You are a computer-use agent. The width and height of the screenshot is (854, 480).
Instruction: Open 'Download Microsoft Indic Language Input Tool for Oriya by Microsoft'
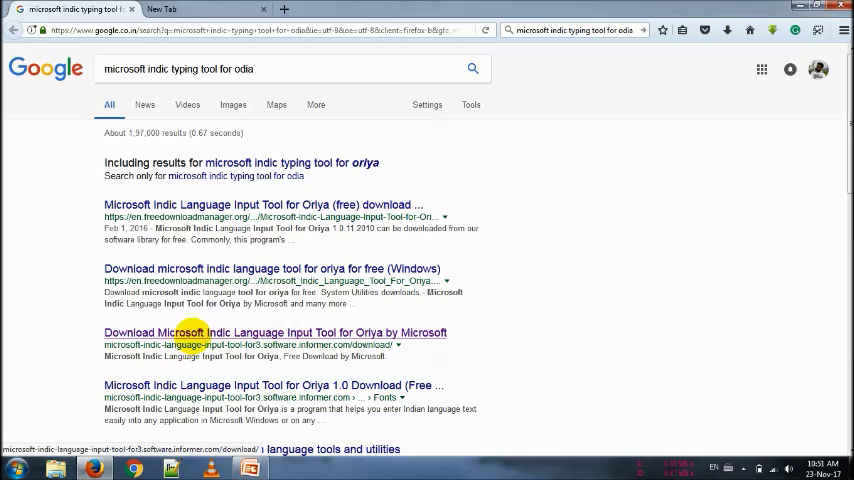click(x=276, y=332)
